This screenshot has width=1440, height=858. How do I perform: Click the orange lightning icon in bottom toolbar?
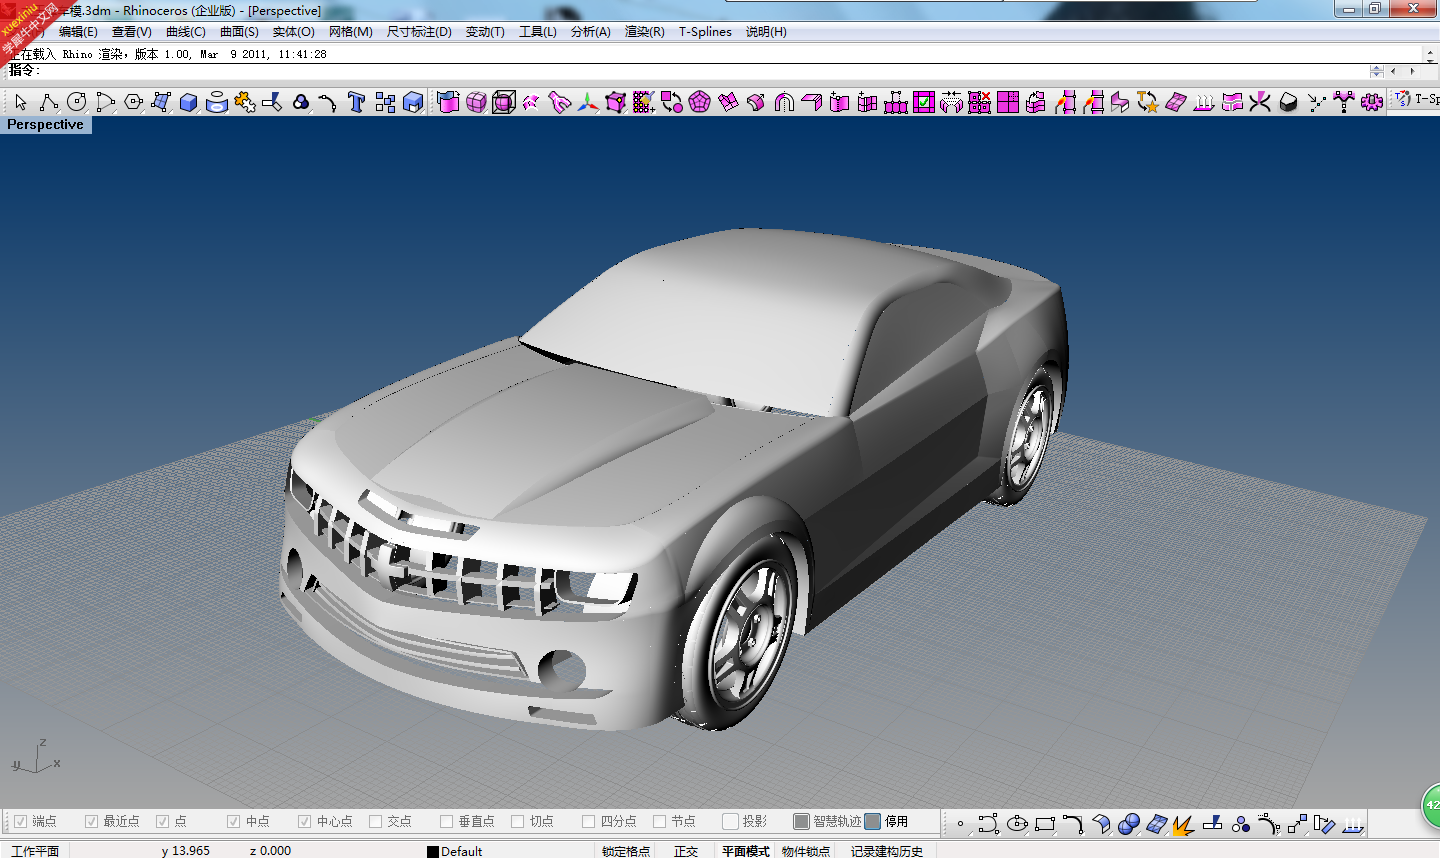click(1185, 824)
